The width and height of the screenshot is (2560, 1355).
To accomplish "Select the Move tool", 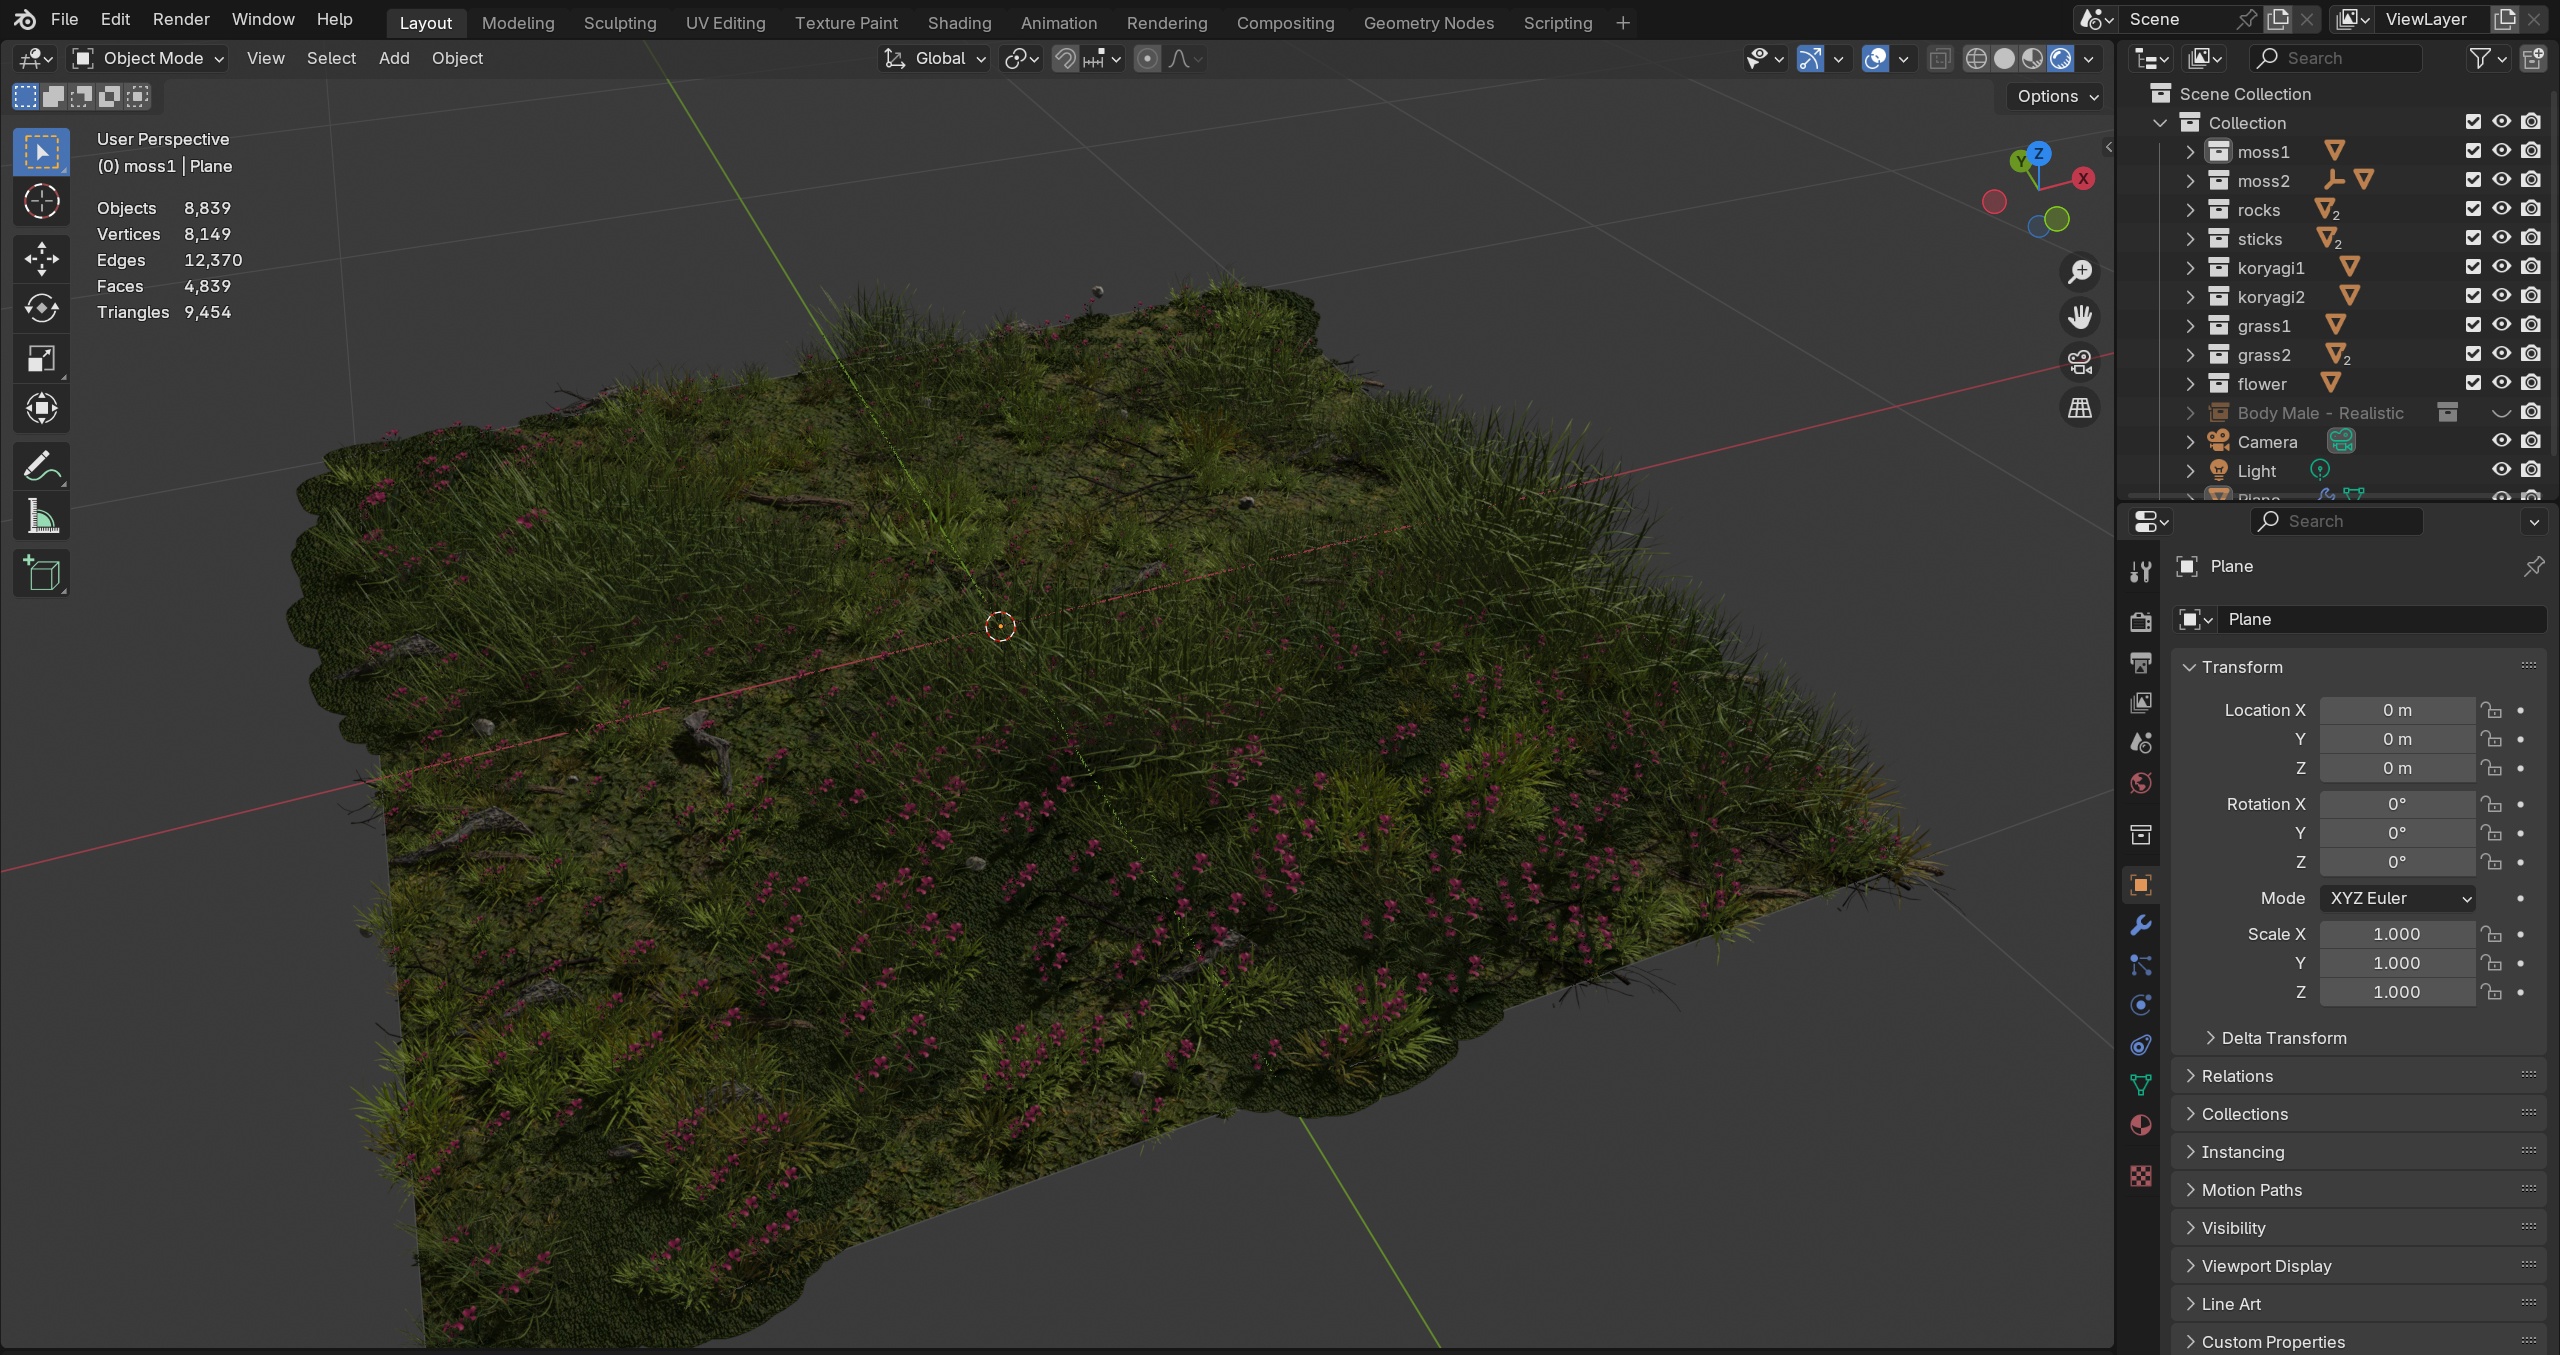I will click(41, 258).
